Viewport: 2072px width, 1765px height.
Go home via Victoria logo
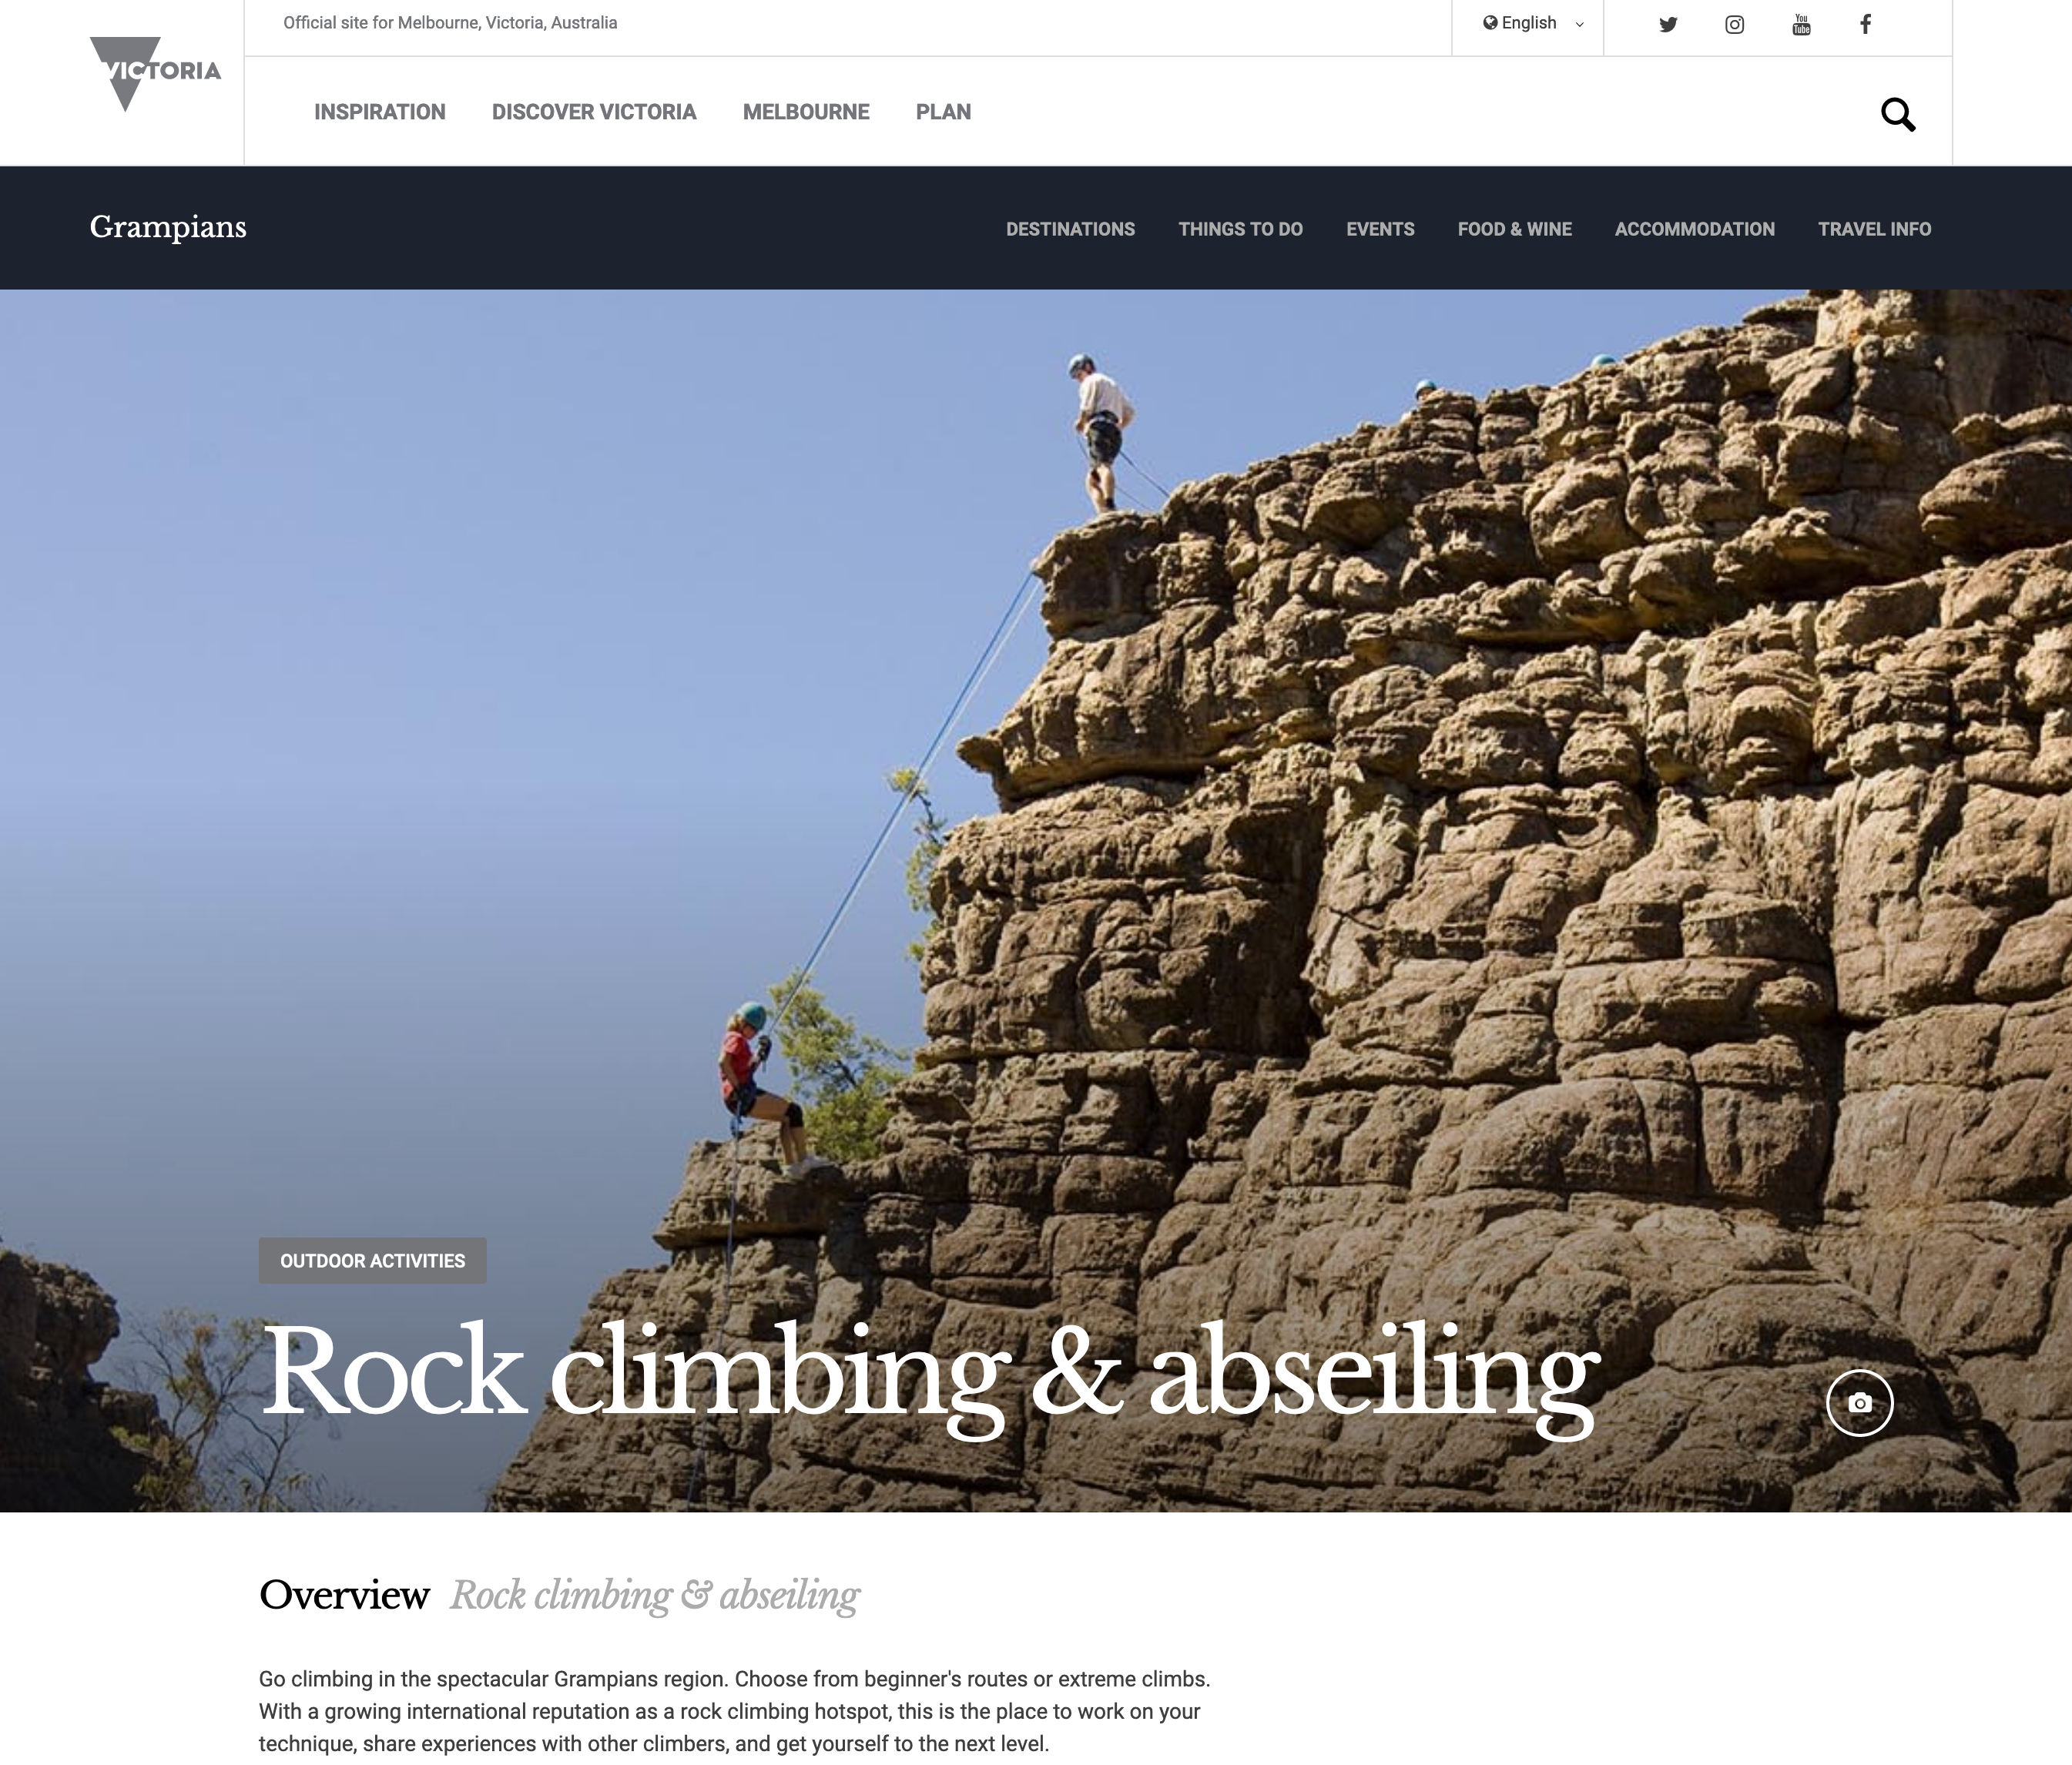155,74
